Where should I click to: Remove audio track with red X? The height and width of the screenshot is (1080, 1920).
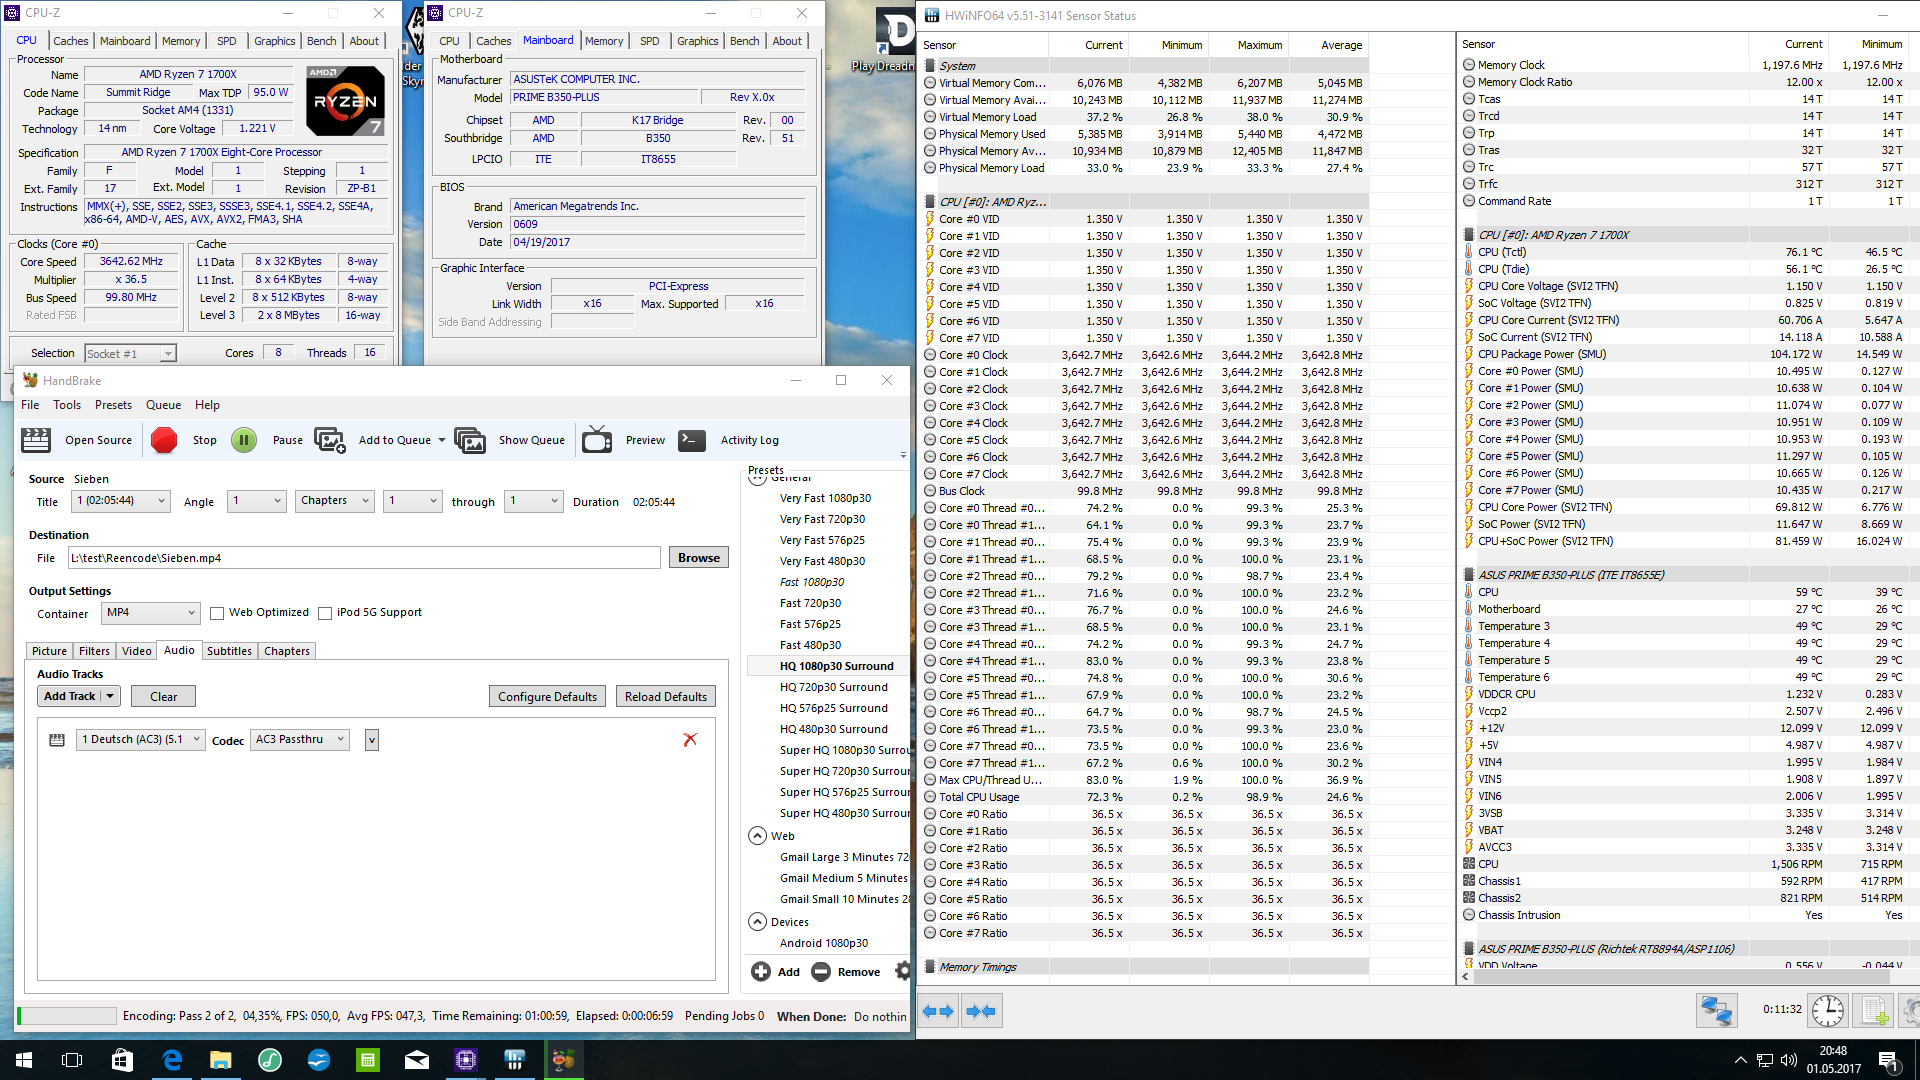point(690,740)
